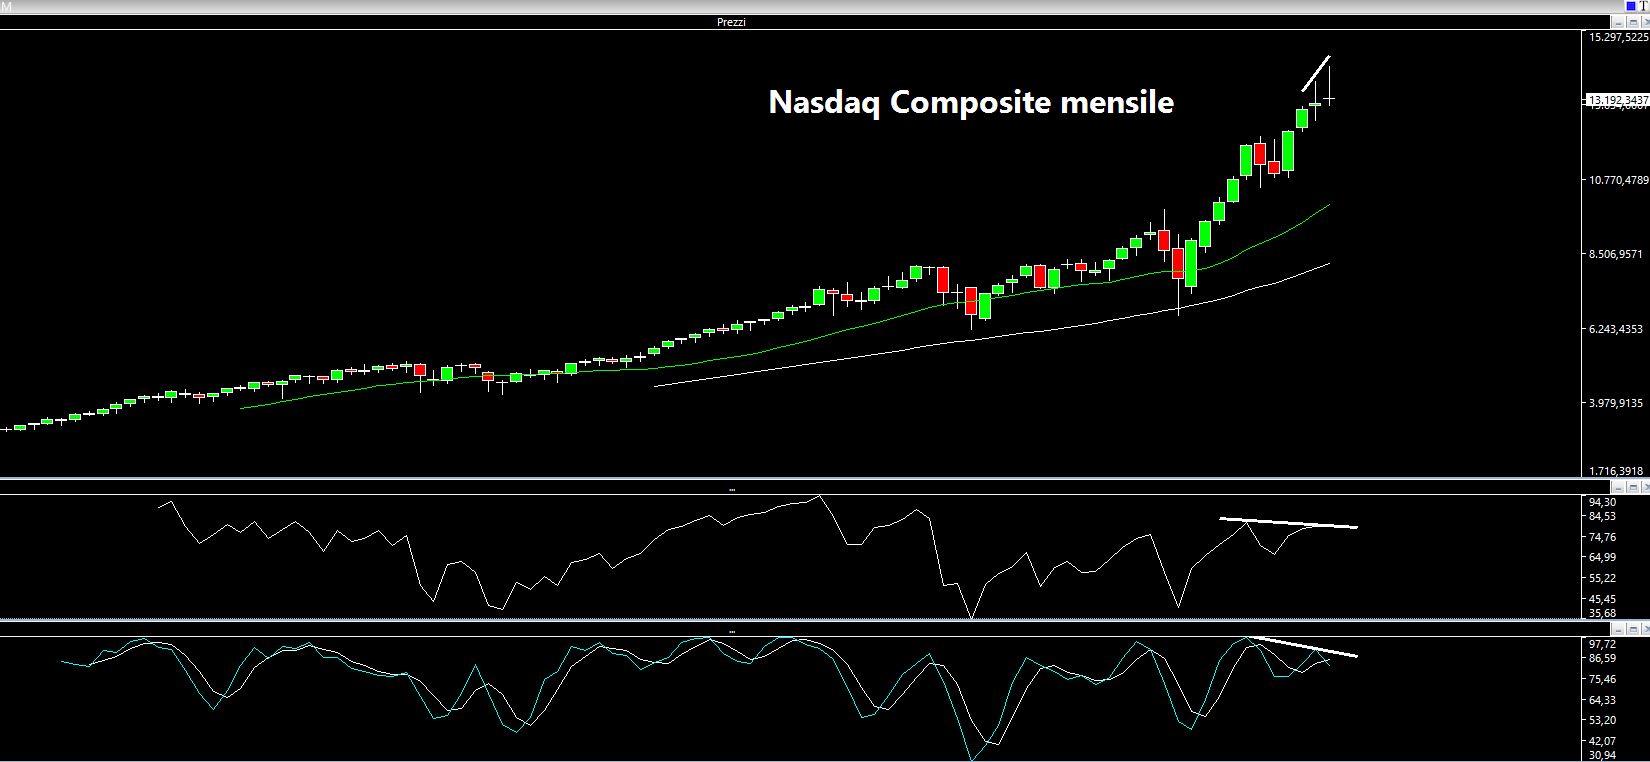Image resolution: width=1650 pixels, height=762 pixels.
Task: Click the 45,45 oscillator axis label
Action: (1602, 599)
